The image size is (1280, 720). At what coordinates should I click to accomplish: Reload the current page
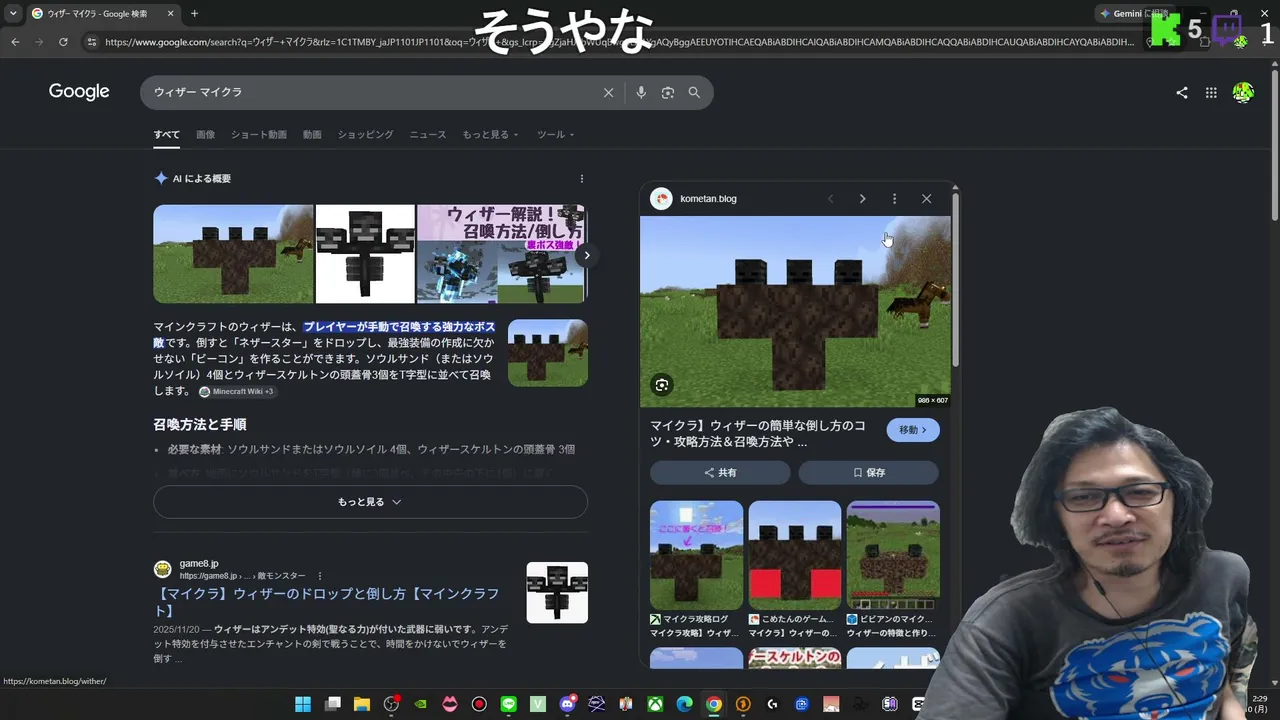click(x=63, y=42)
